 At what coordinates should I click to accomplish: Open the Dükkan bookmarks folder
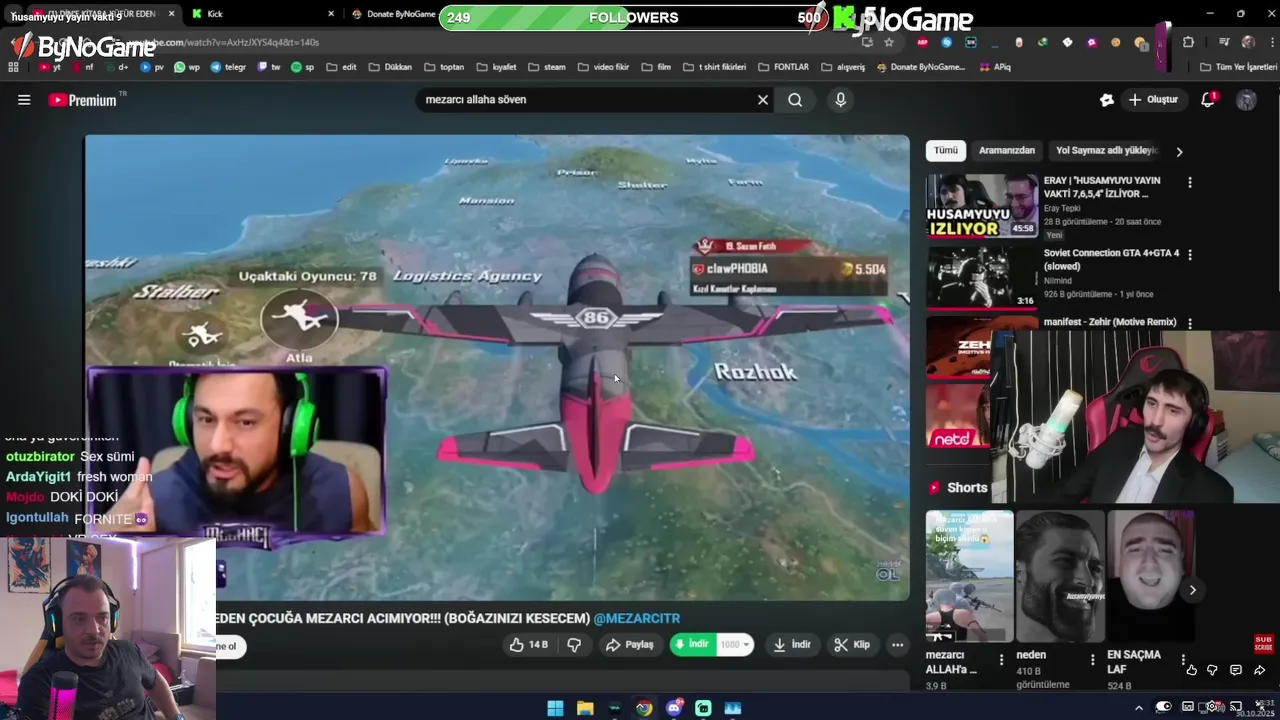390,67
